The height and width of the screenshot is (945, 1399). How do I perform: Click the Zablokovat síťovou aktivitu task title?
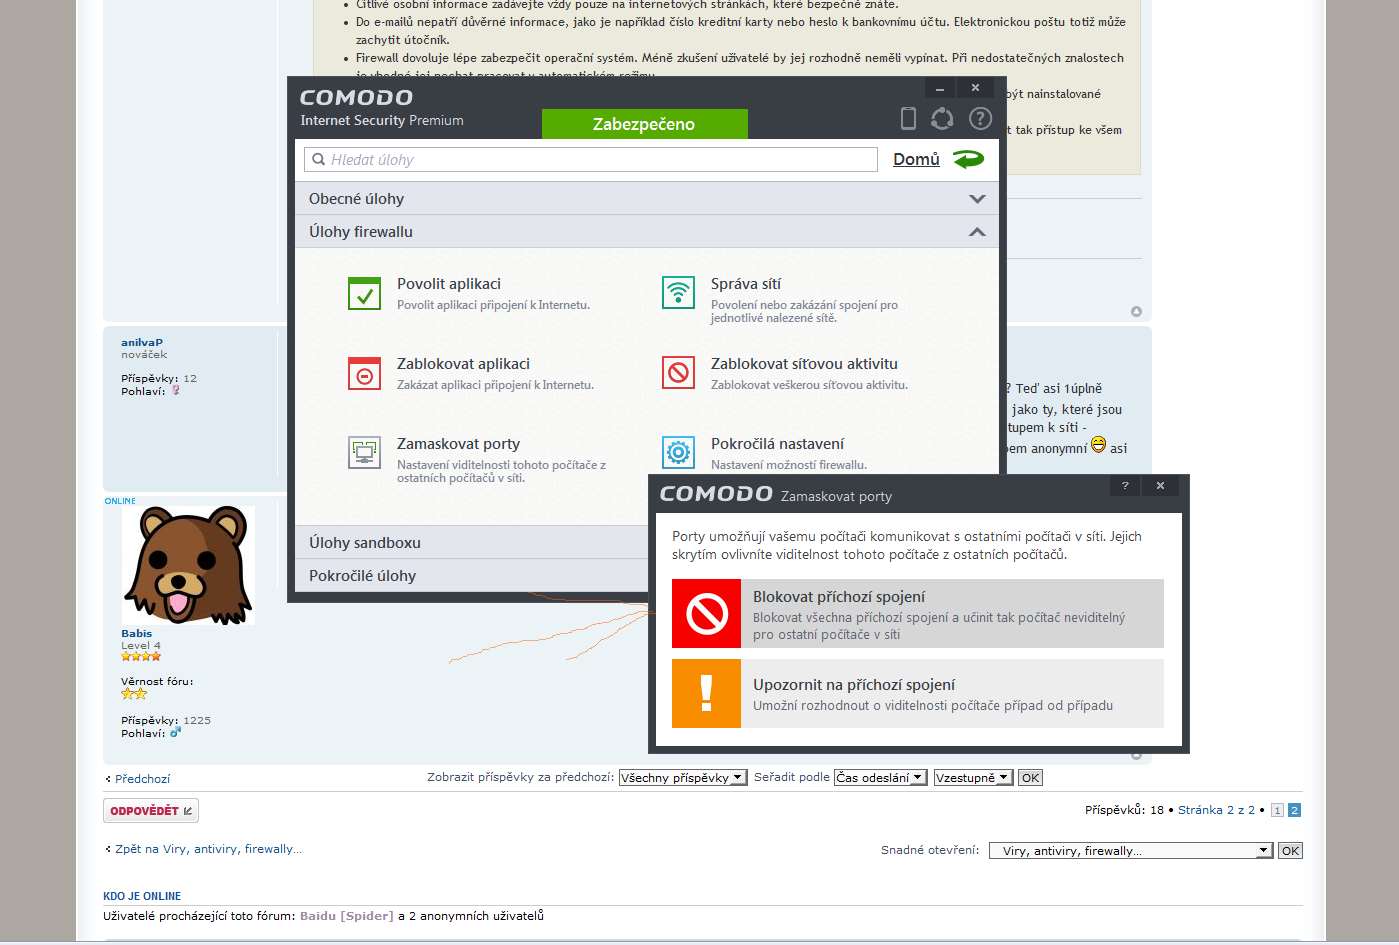pyautogui.click(x=804, y=364)
